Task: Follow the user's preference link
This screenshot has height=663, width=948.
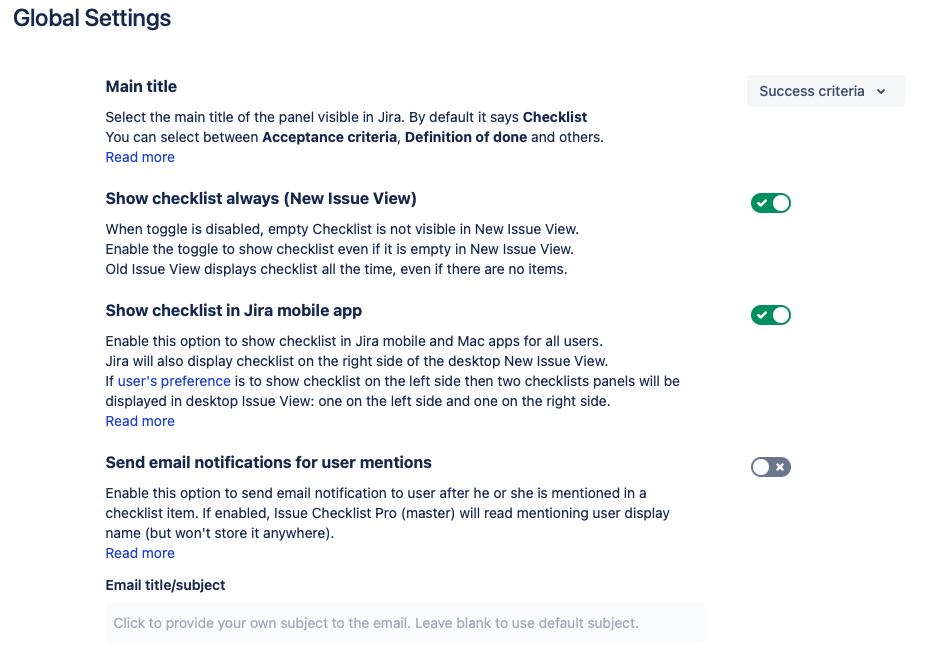Action: point(174,381)
